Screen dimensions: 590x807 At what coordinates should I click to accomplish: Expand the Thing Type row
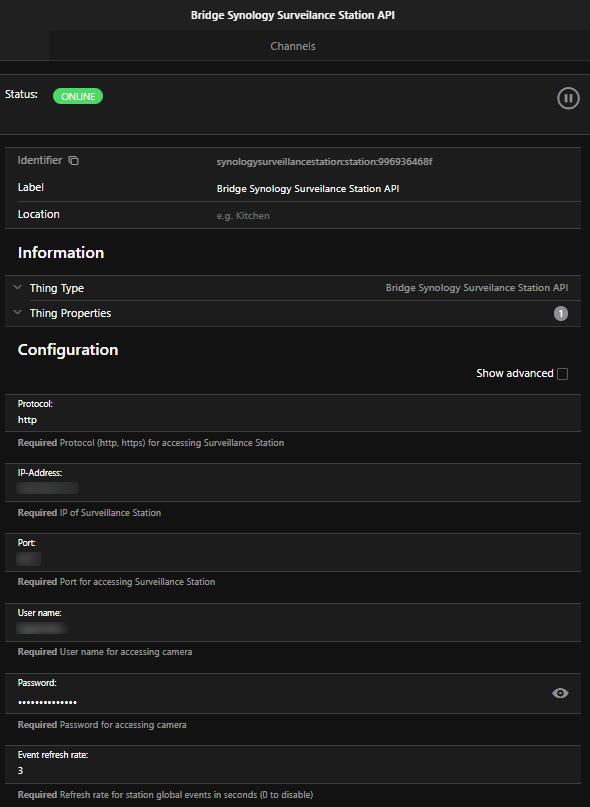[x=293, y=288]
